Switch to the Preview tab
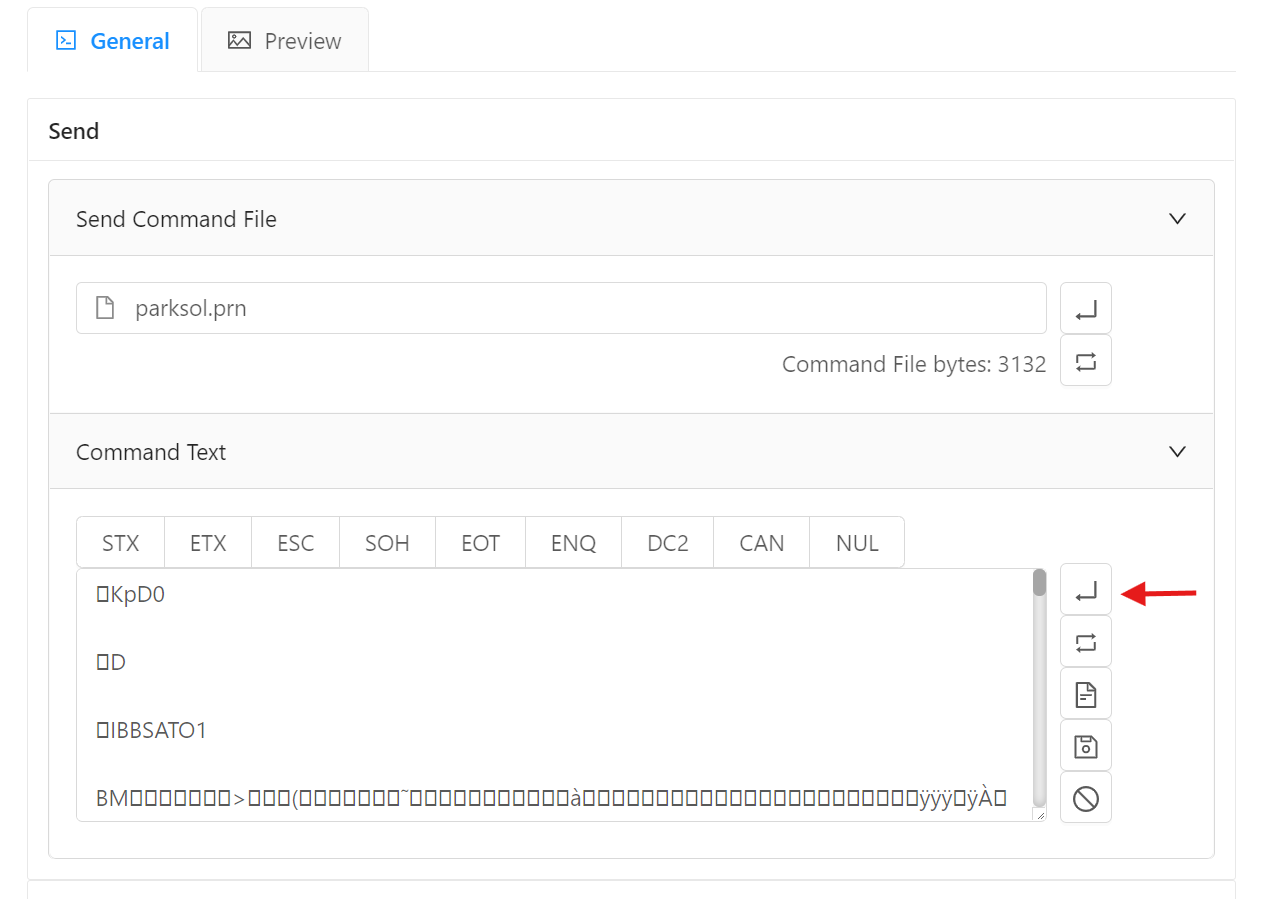 (285, 41)
